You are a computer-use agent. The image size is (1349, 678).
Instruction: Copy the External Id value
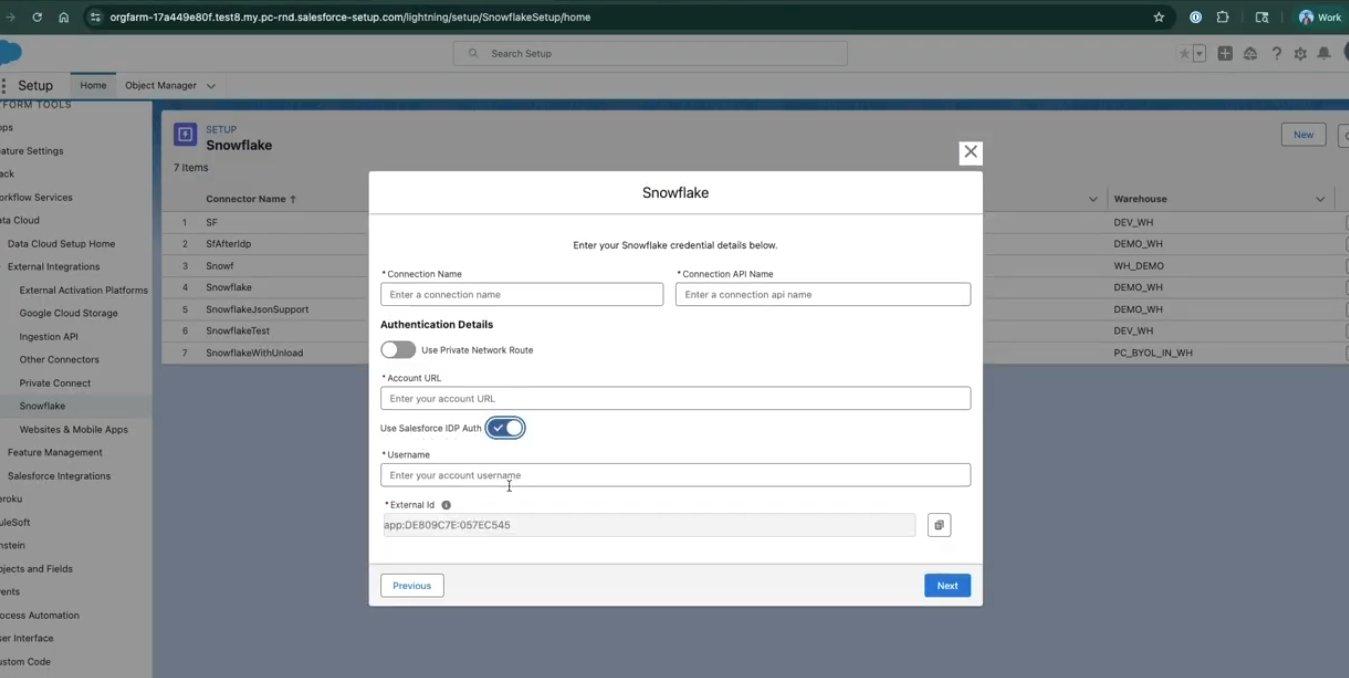pos(939,525)
